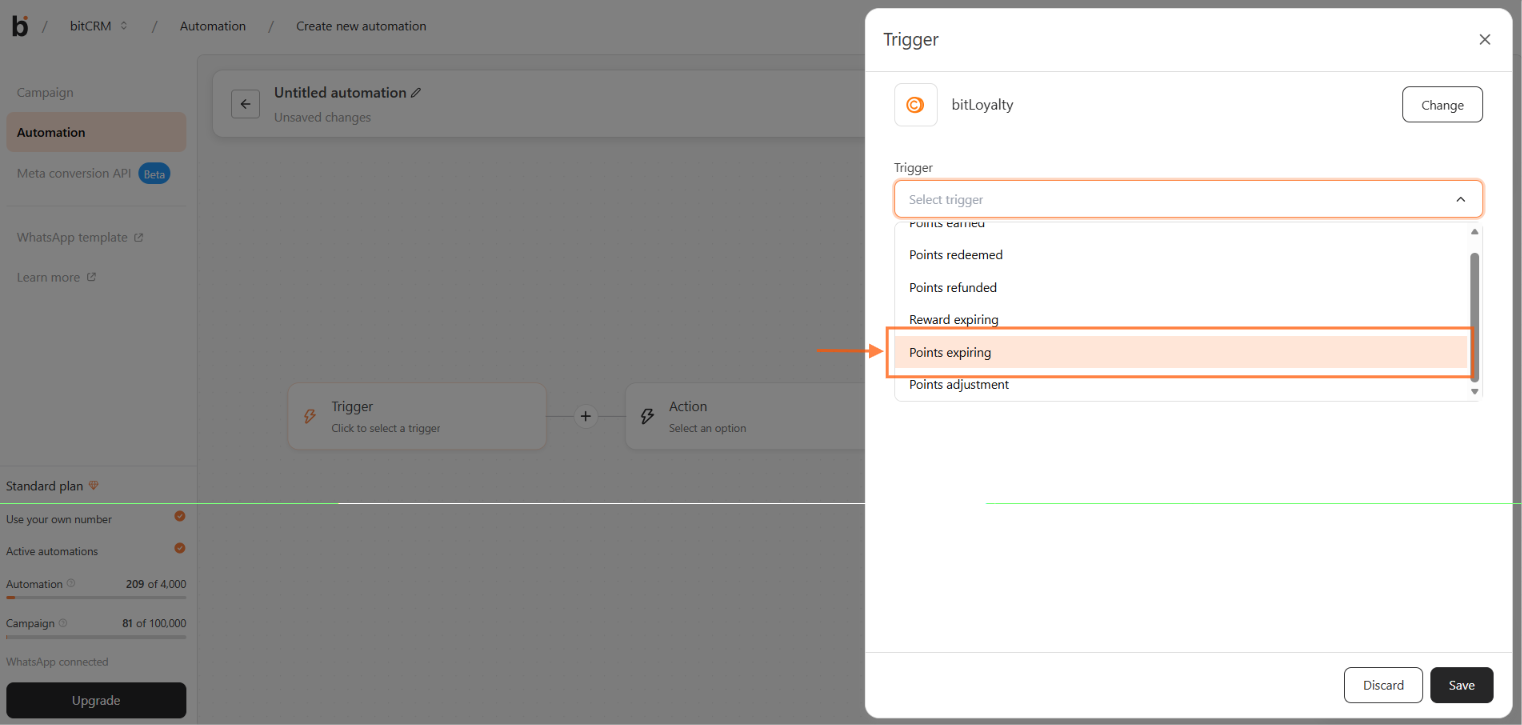This screenshot has height=725, width=1522.
Task: Click the scroll-down arrow of the trigger list
Action: (x=1474, y=392)
